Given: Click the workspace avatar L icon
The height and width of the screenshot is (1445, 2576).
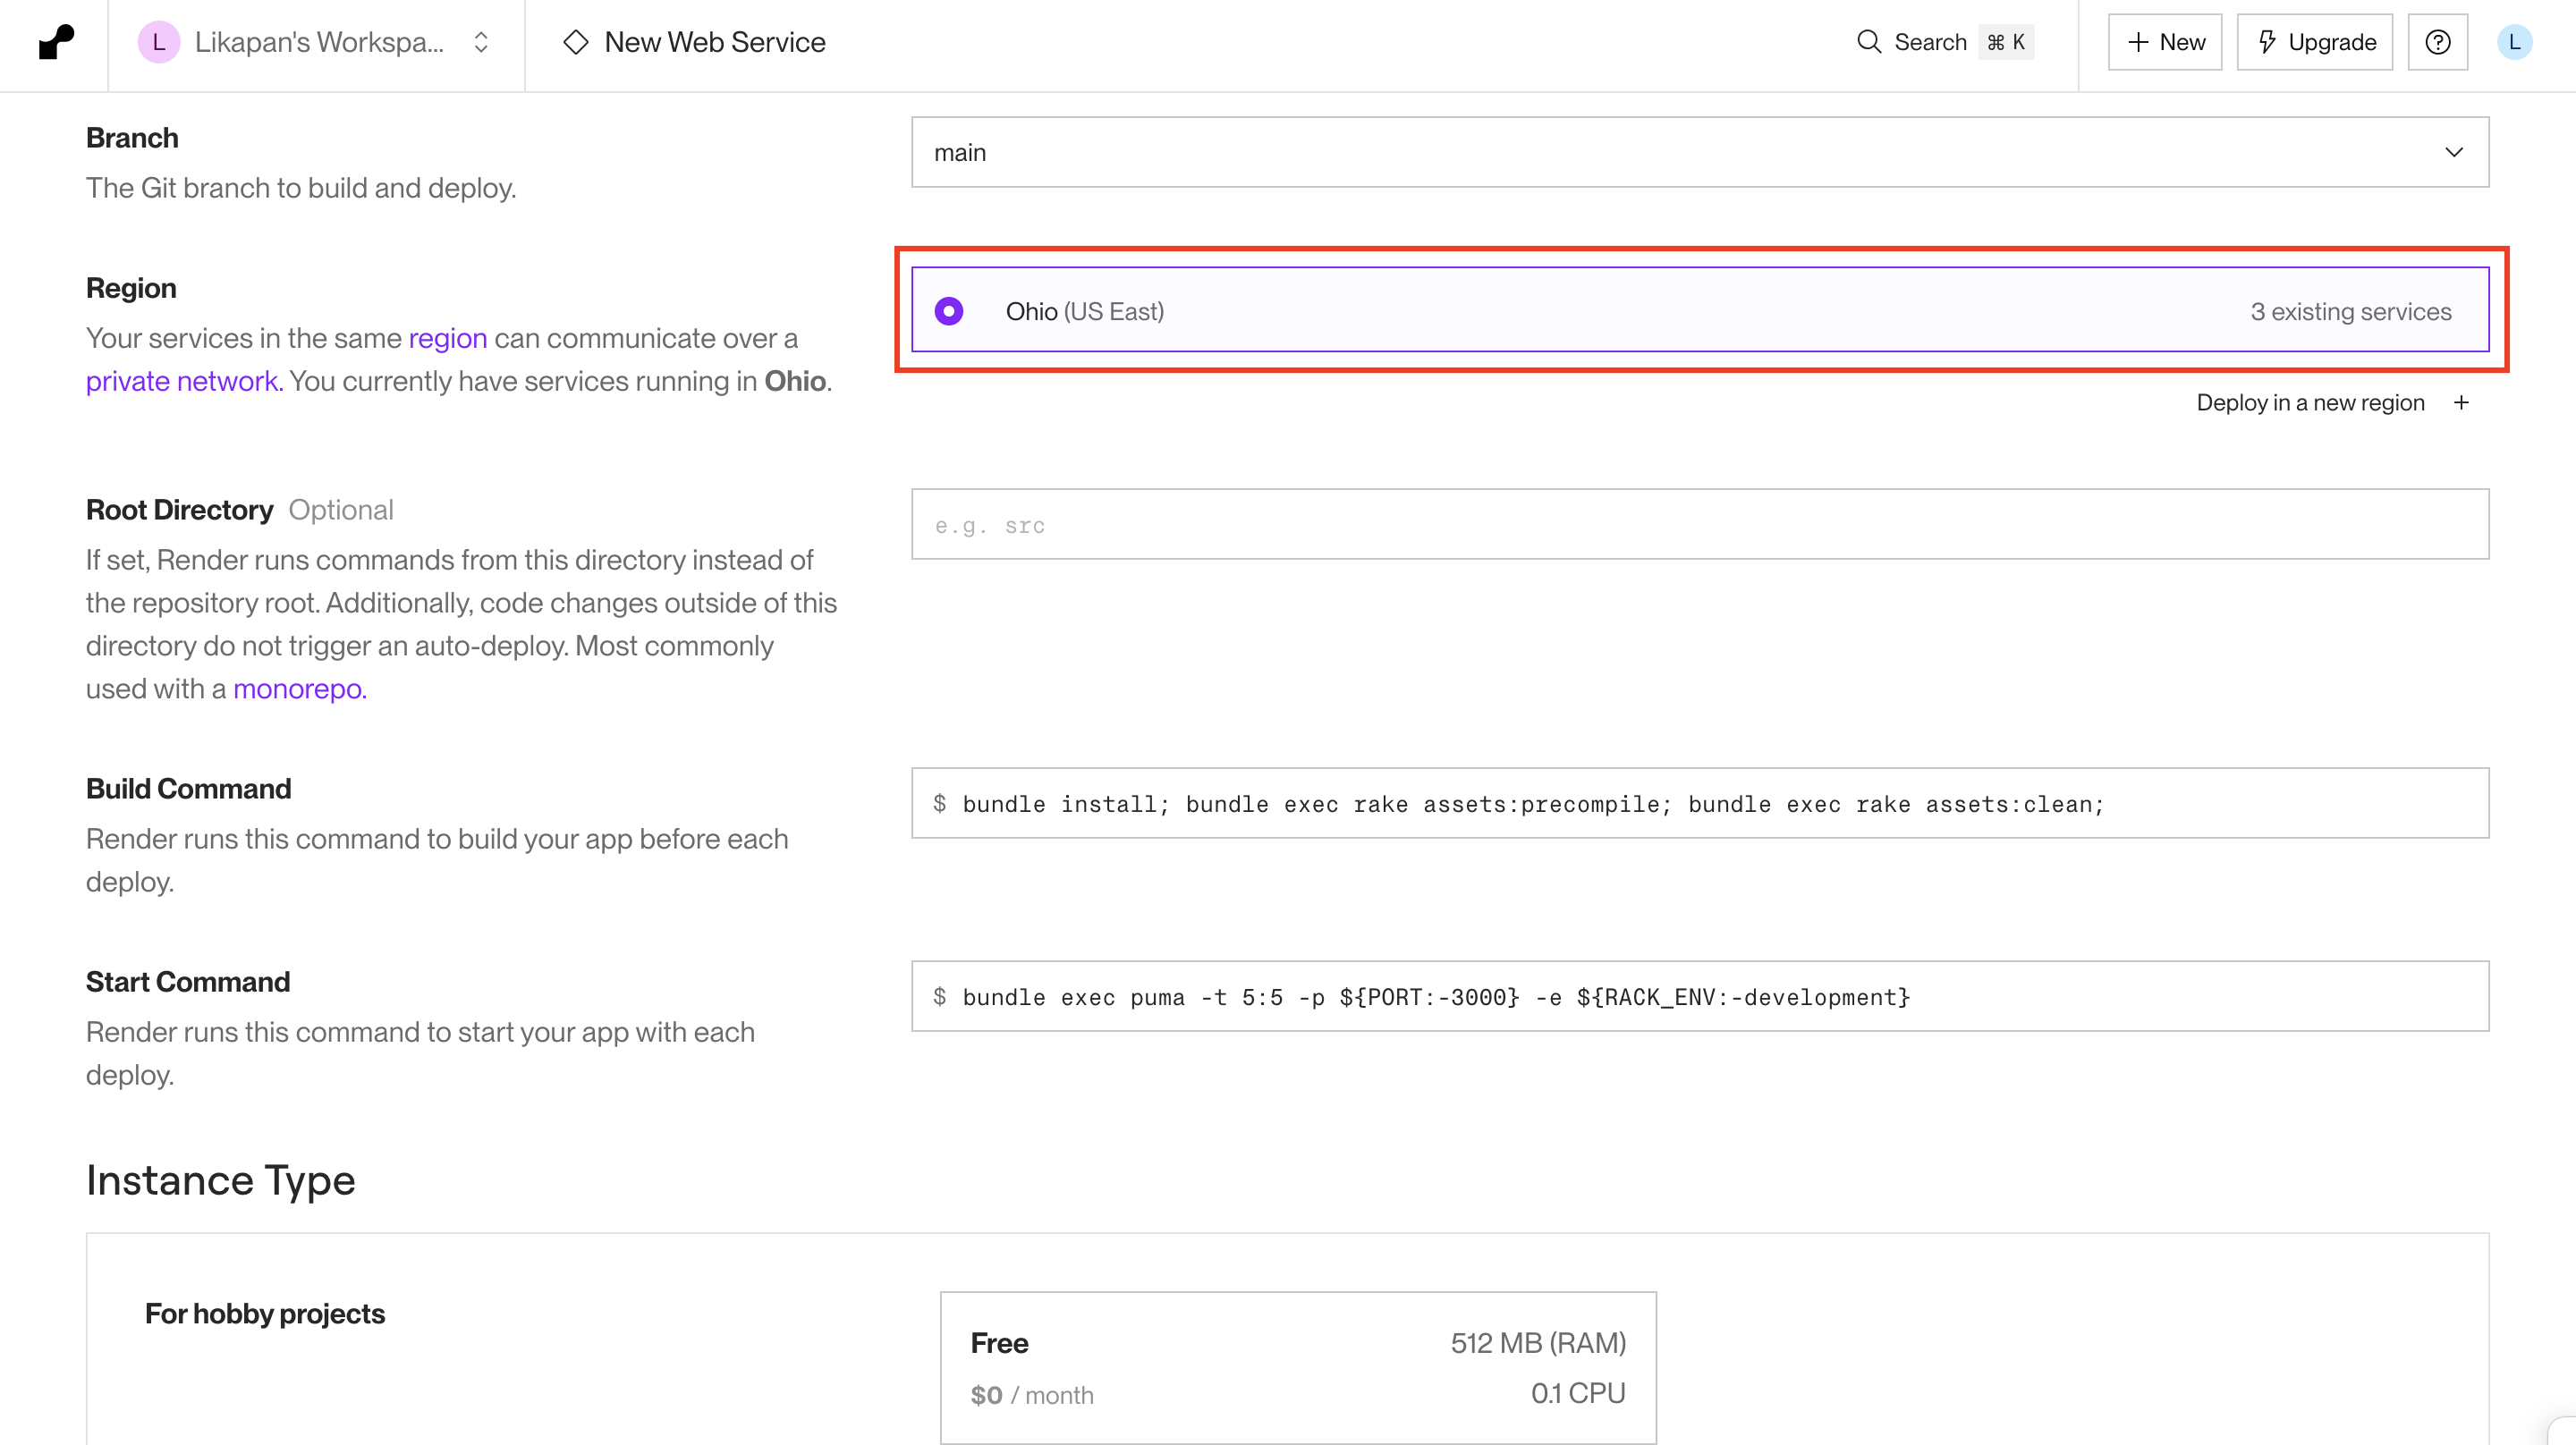Looking at the screenshot, I should [x=158, y=42].
